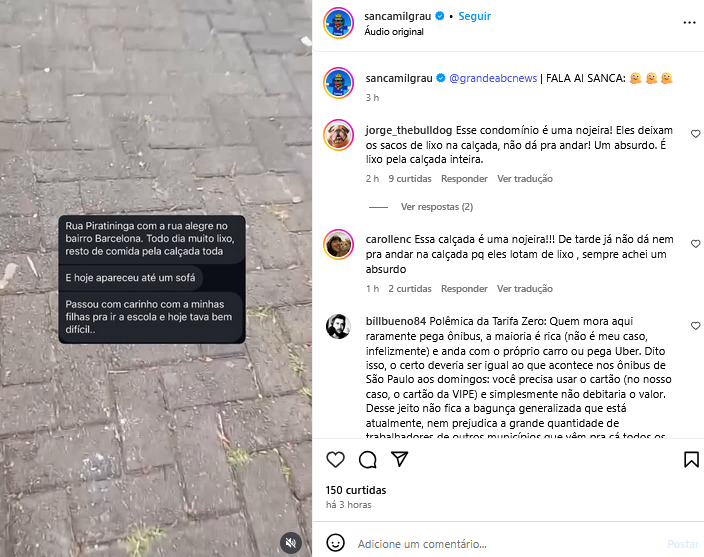This screenshot has width=704, height=557.
Task: Share post via paper plane icon
Action: pos(400,459)
